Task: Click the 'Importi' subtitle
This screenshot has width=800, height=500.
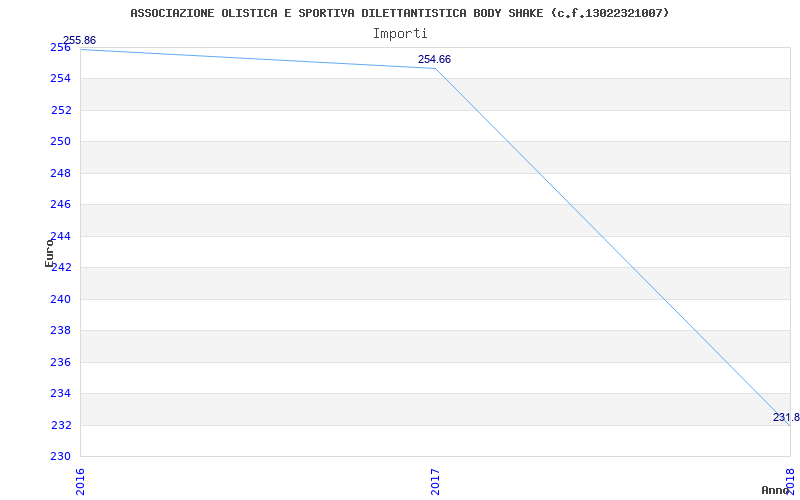Action: (400, 34)
